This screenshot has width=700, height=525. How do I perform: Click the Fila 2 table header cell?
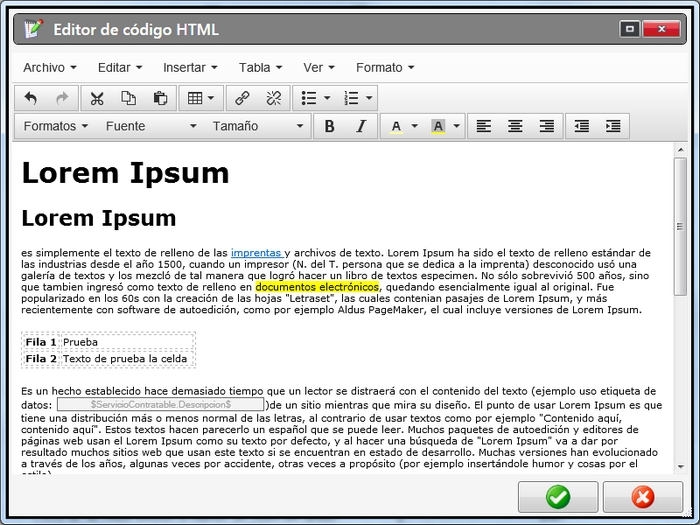coord(41,358)
